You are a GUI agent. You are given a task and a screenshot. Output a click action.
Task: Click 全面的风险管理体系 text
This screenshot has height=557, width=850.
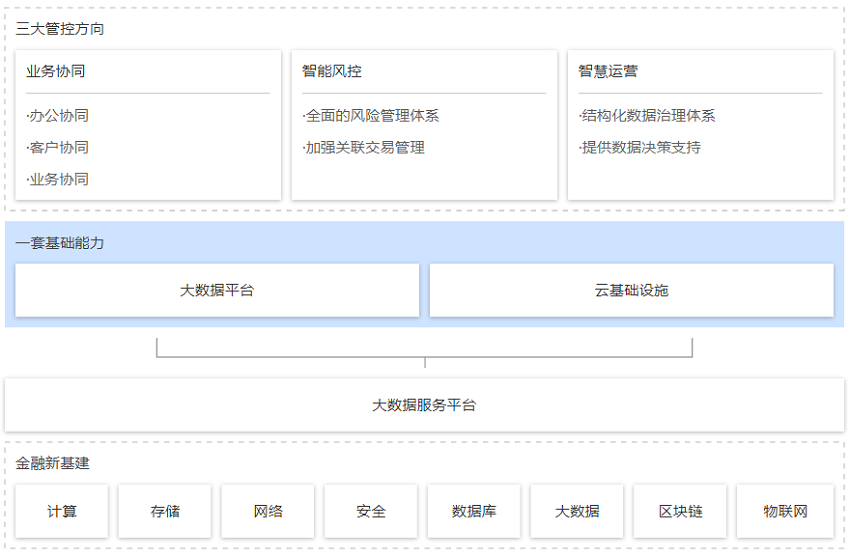coord(371,115)
